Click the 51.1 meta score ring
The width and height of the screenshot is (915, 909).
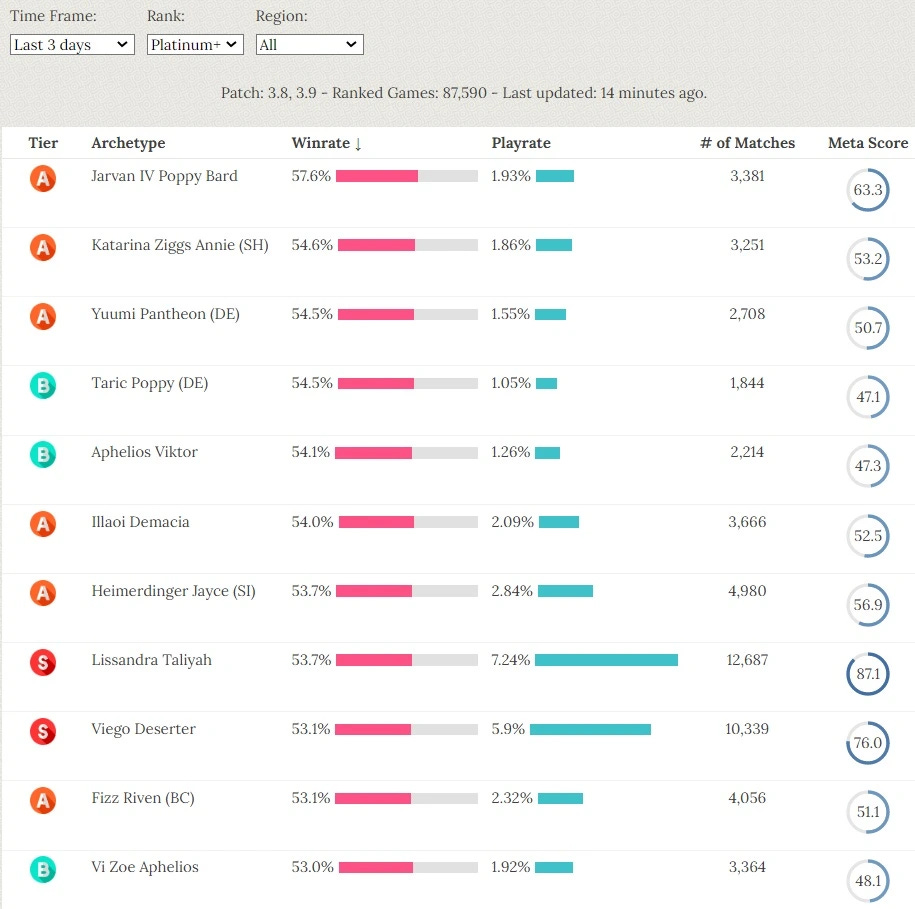[x=868, y=812]
